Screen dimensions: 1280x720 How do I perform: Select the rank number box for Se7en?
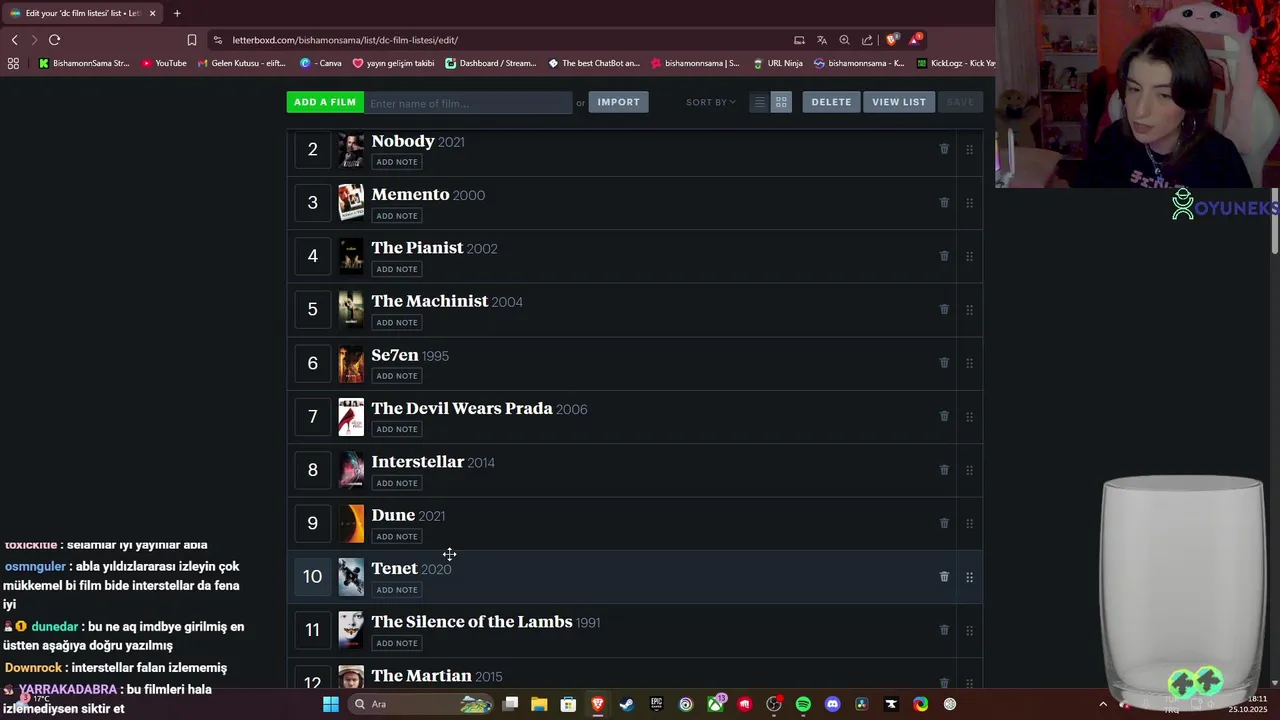click(313, 363)
